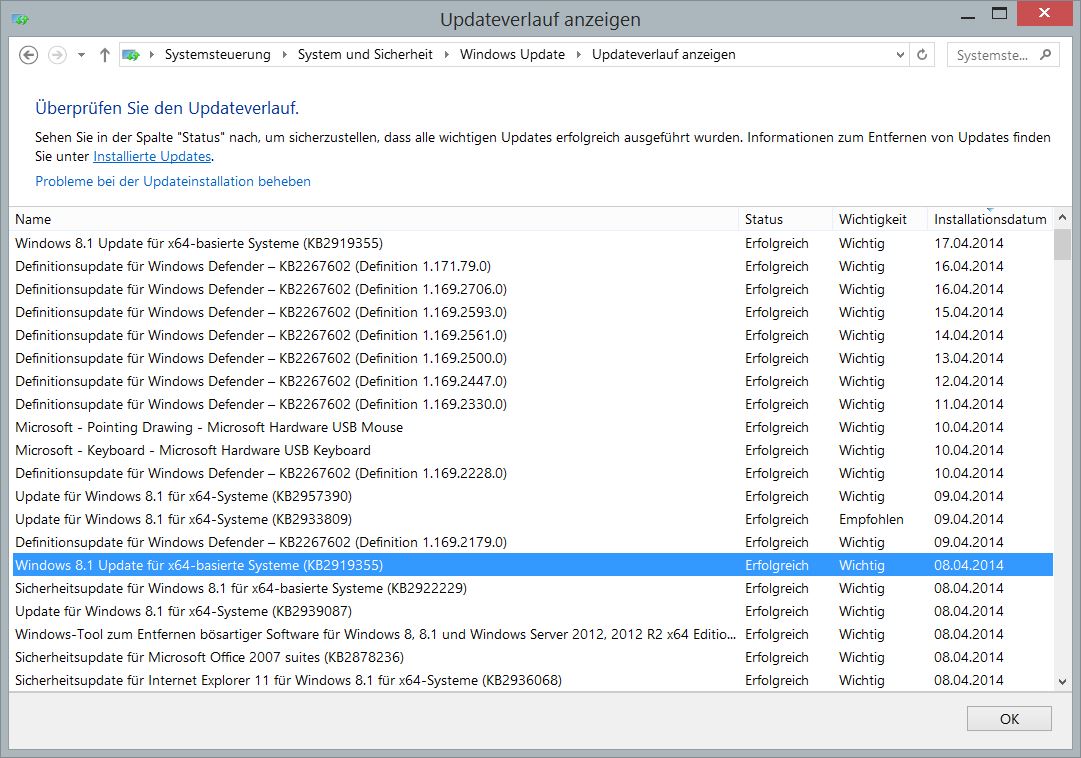
Task: Select Defender Definition 1.169.2706.0 row
Action: pos(533,289)
